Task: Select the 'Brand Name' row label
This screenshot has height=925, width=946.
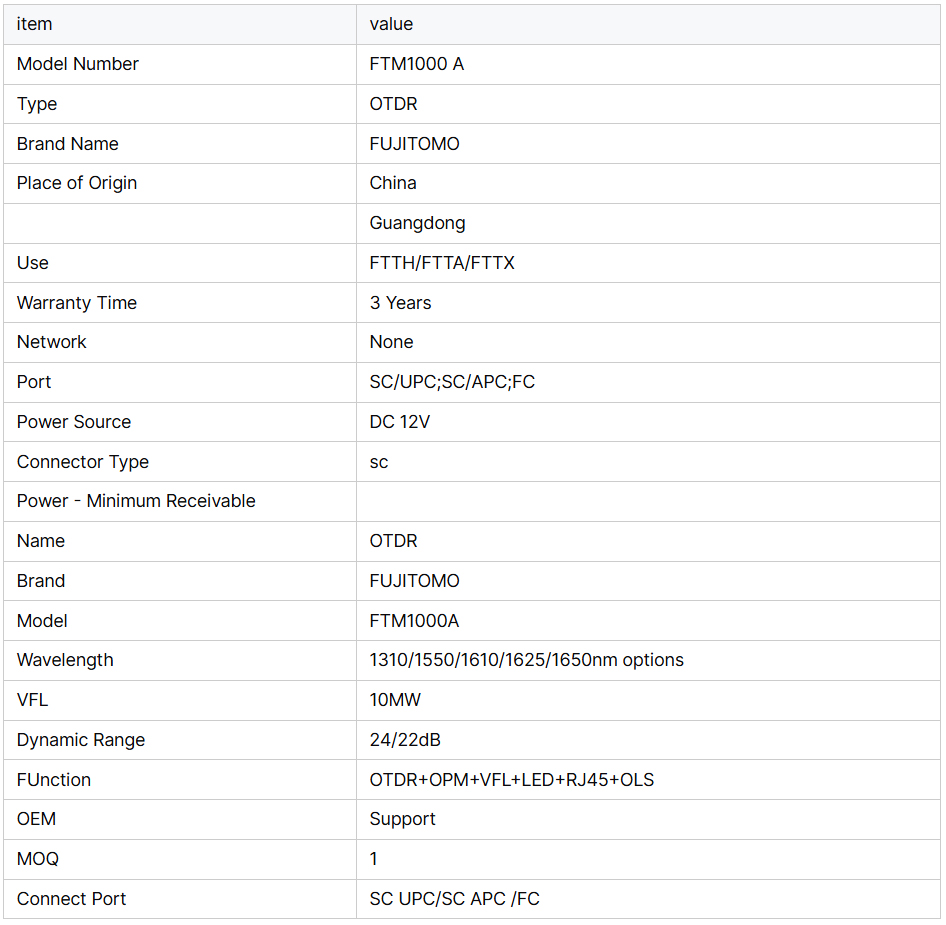Action: point(68,144)
